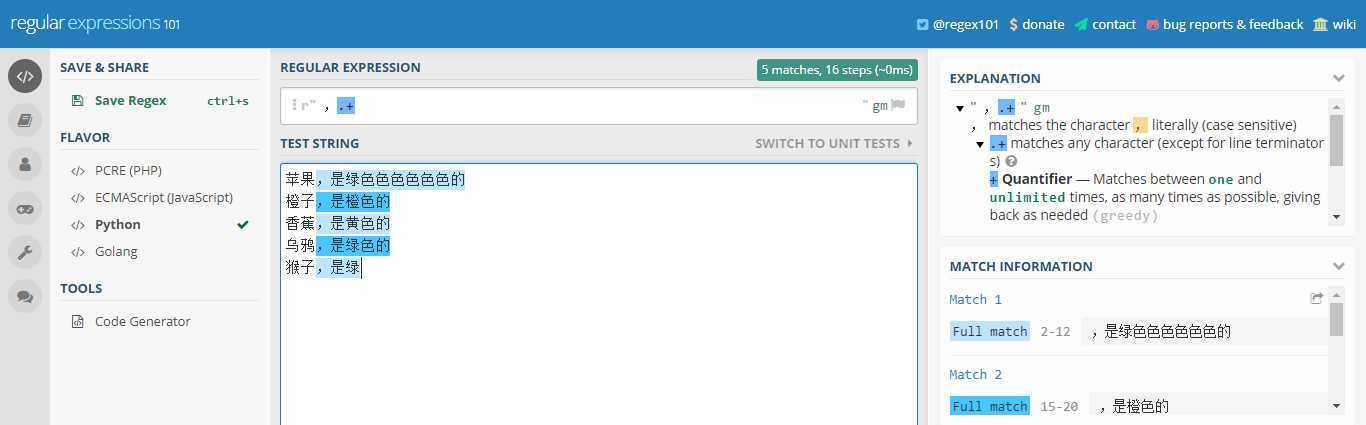Open the account user icon in sidebar

25,164
